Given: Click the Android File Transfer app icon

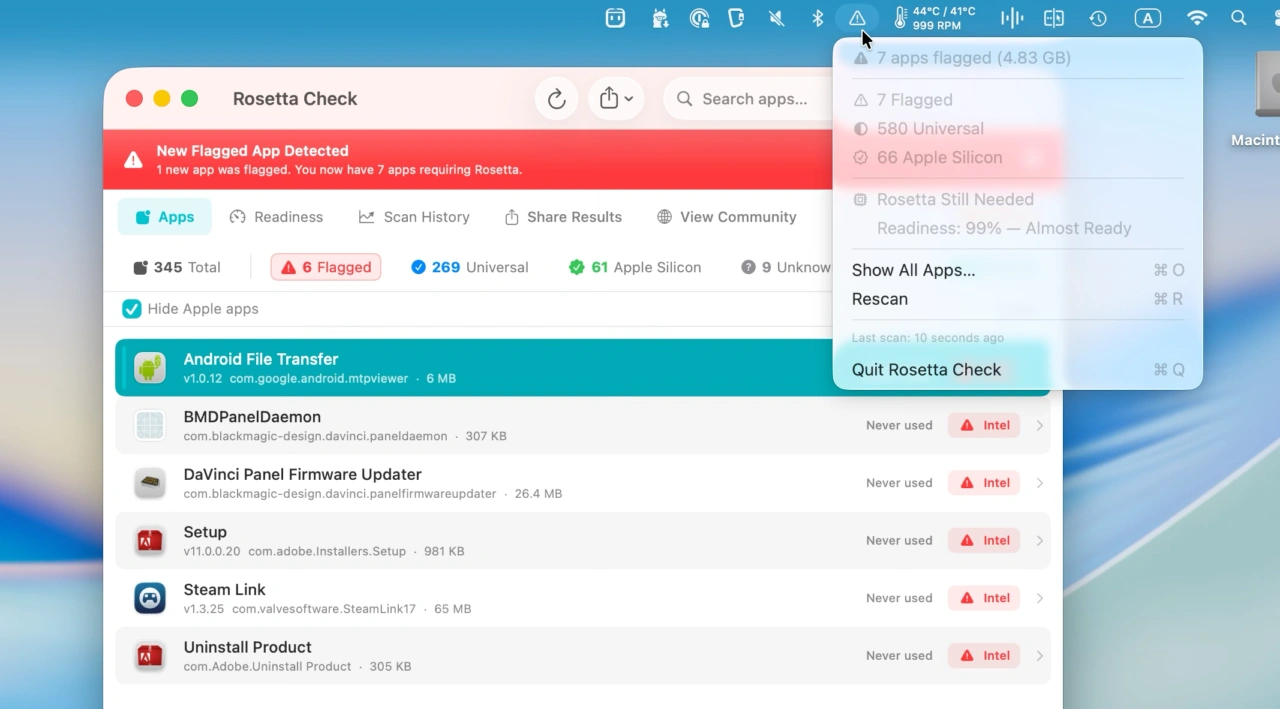Looking at the screenshot, I should [x=150, y=368].
